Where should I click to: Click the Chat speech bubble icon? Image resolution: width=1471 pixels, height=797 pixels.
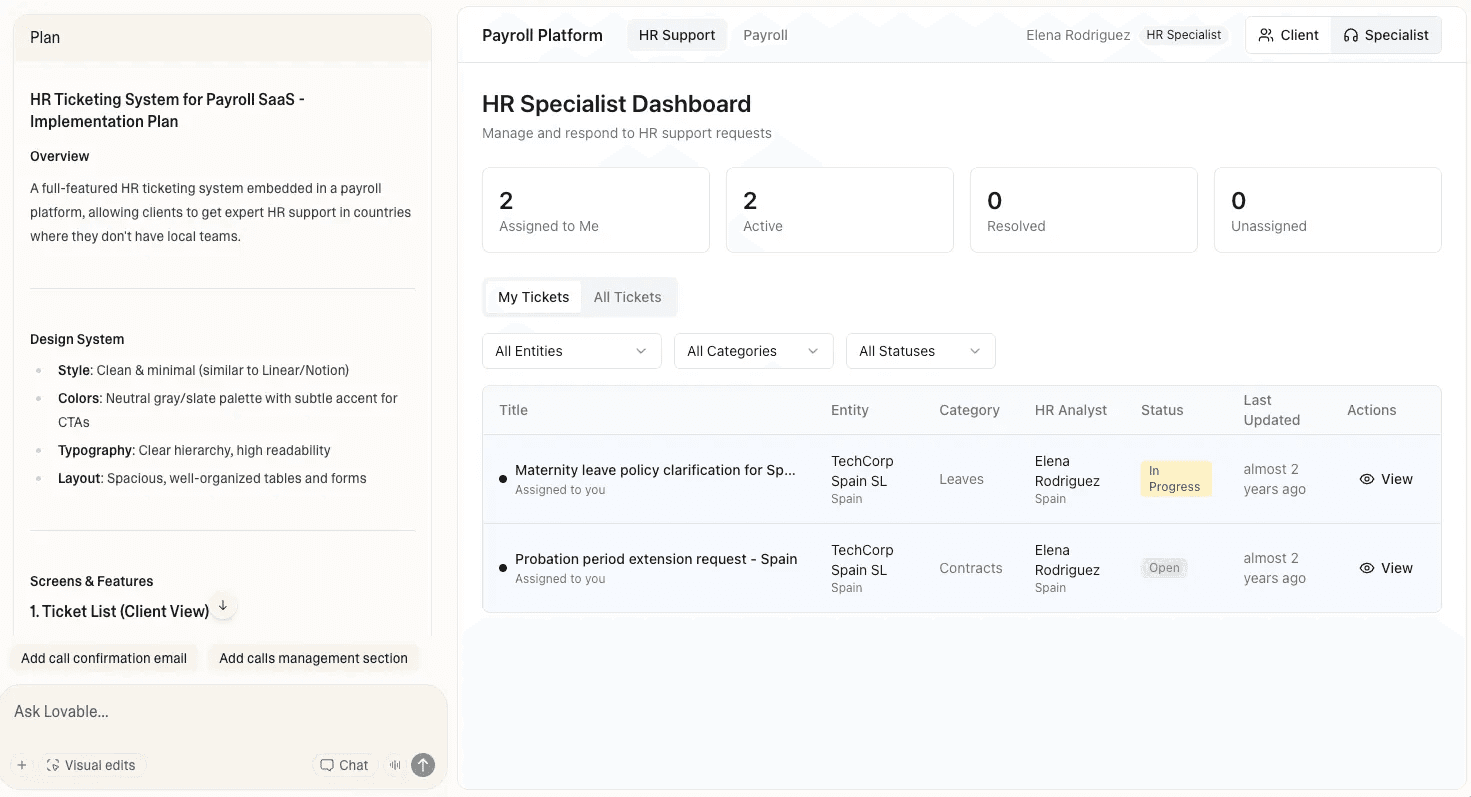pyautogui.click(x=327, y=765)
